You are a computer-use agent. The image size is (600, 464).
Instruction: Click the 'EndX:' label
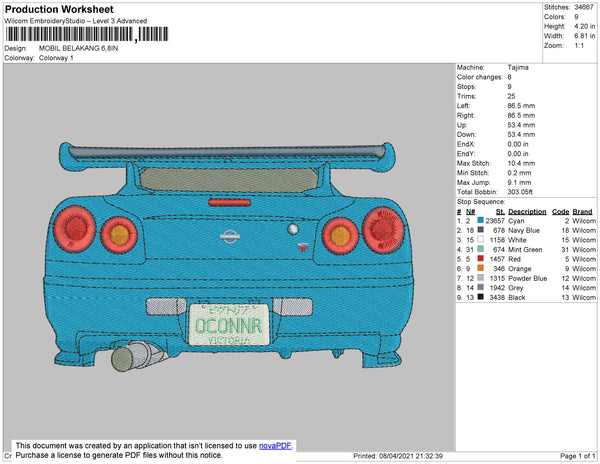[x=466, y=144]
